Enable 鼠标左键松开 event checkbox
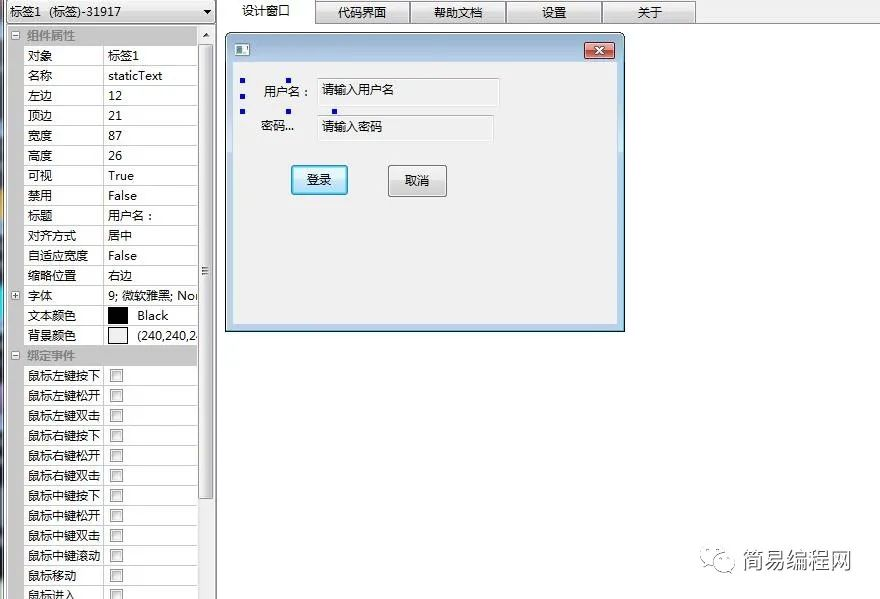880x599 pixels. point(117,396)
